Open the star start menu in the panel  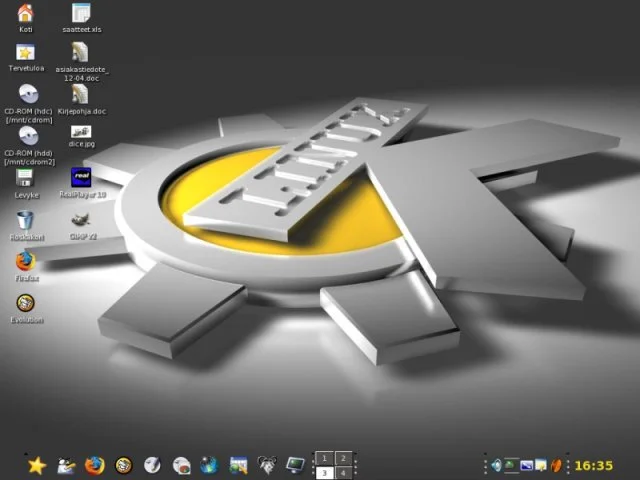click(x=37, y=465)
